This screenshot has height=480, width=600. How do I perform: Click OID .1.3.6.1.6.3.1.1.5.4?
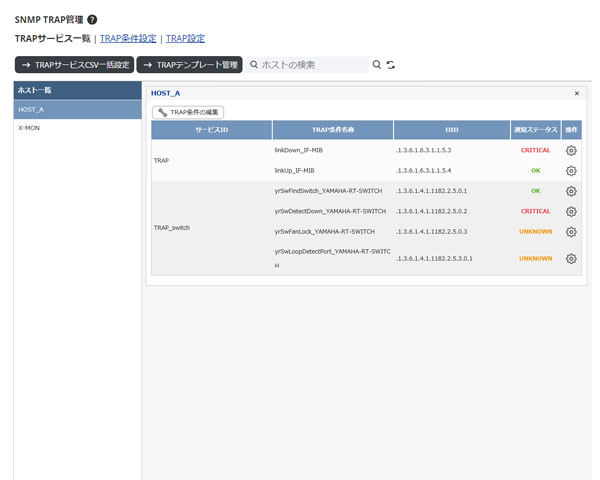coord(423,170)
